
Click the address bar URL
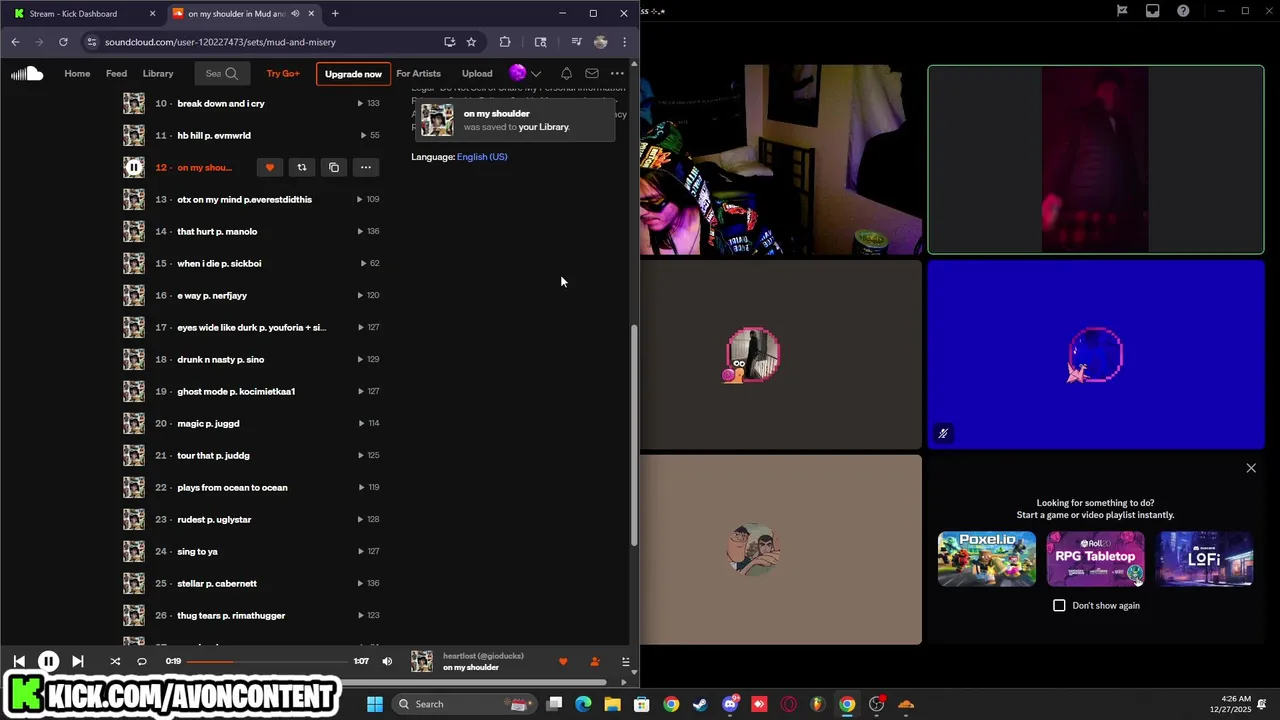tap(220, 42)
